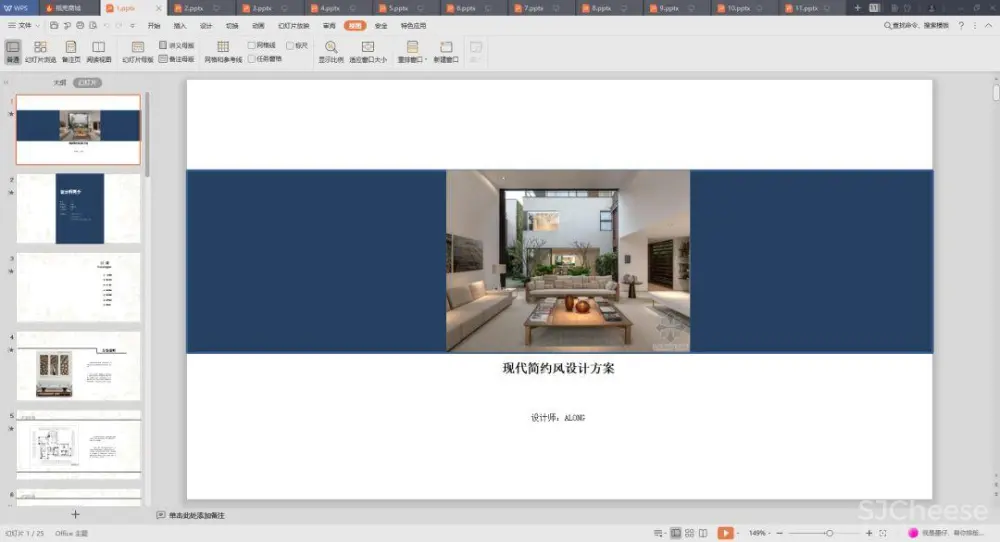Open the 特色应用 special apps ribbon tab
This screenshot has width=1000, height=542.
pos(413,26)
